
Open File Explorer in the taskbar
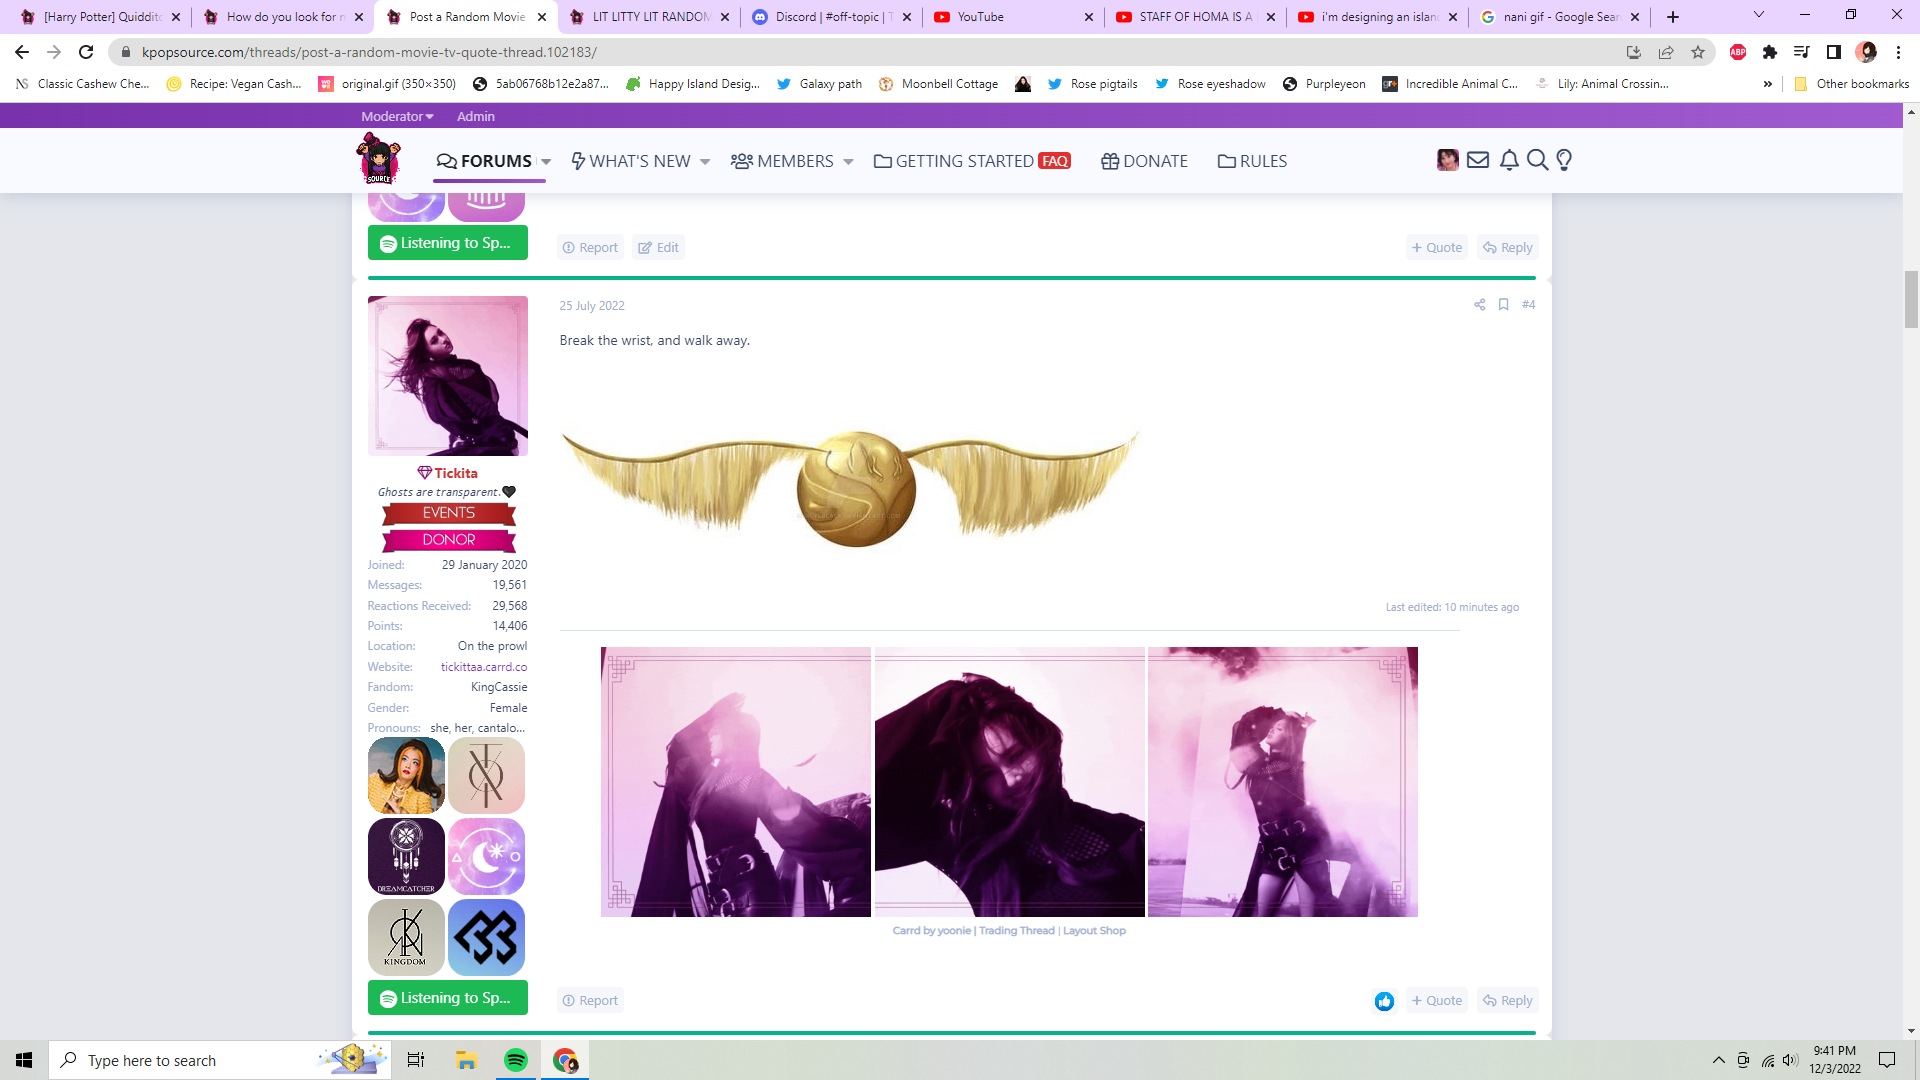pos(466,1060)
